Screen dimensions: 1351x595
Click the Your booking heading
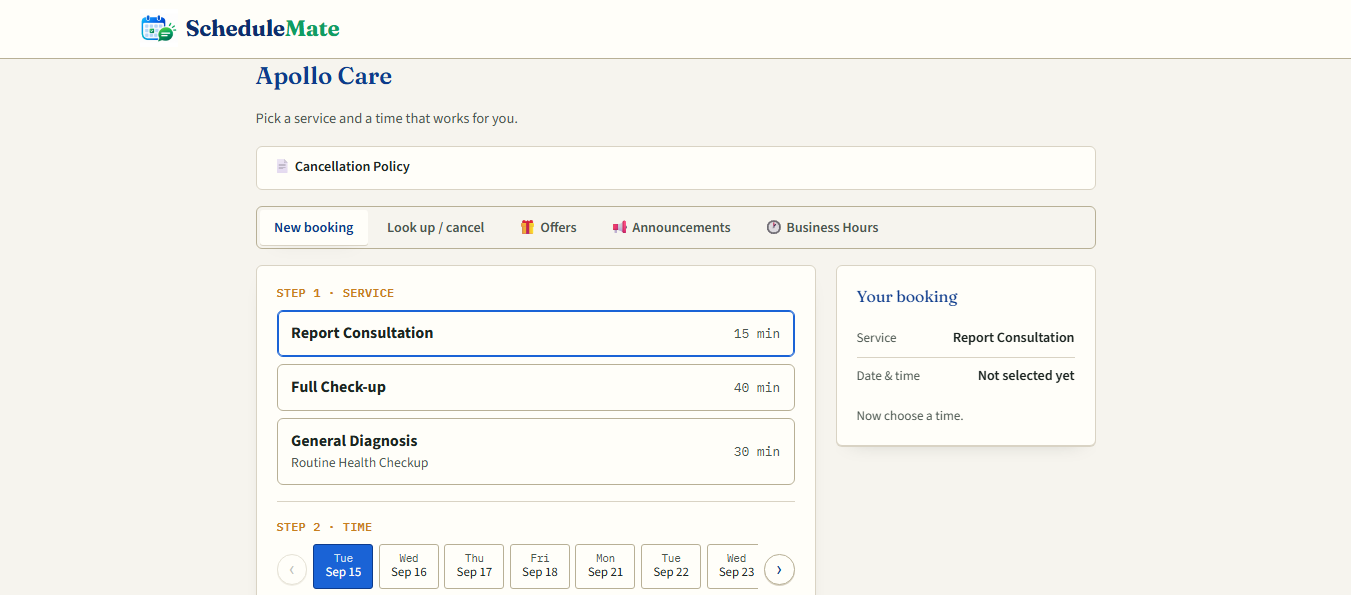pyautogui.click(x=907, y=296)
